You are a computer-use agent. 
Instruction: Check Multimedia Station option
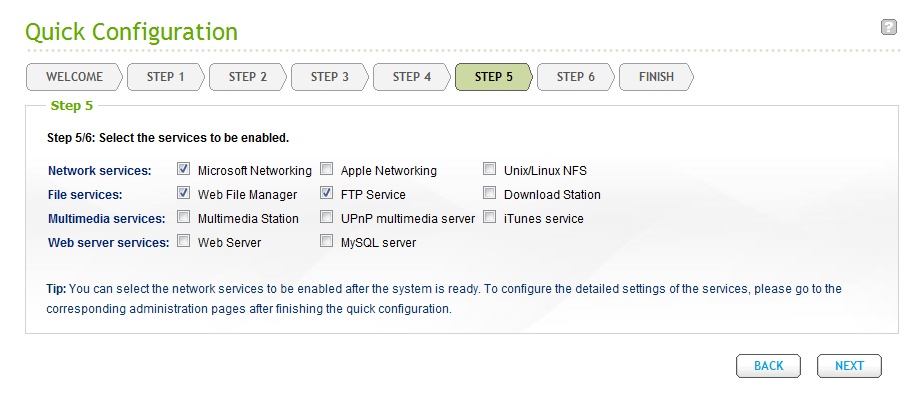pos(184,217)
